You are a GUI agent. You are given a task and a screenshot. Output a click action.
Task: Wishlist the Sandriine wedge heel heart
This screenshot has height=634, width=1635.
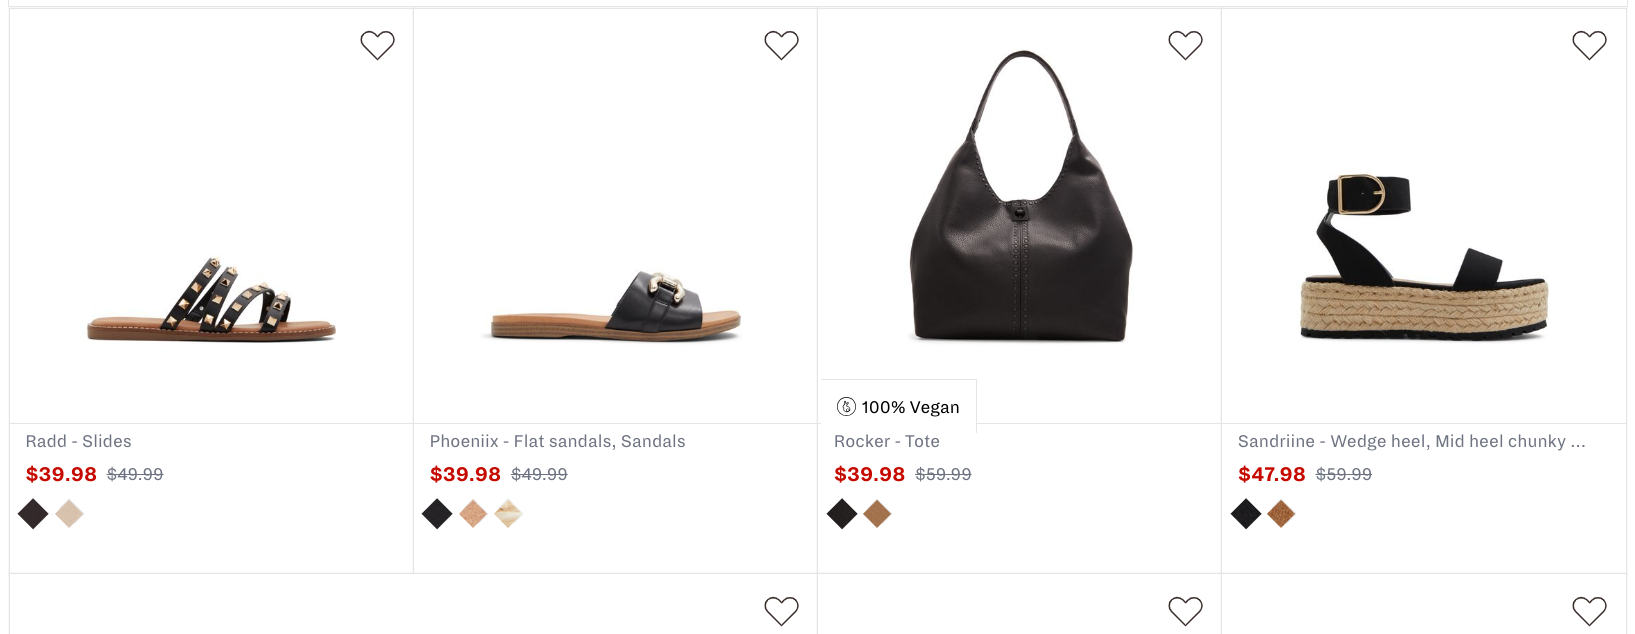(1589, 45)
